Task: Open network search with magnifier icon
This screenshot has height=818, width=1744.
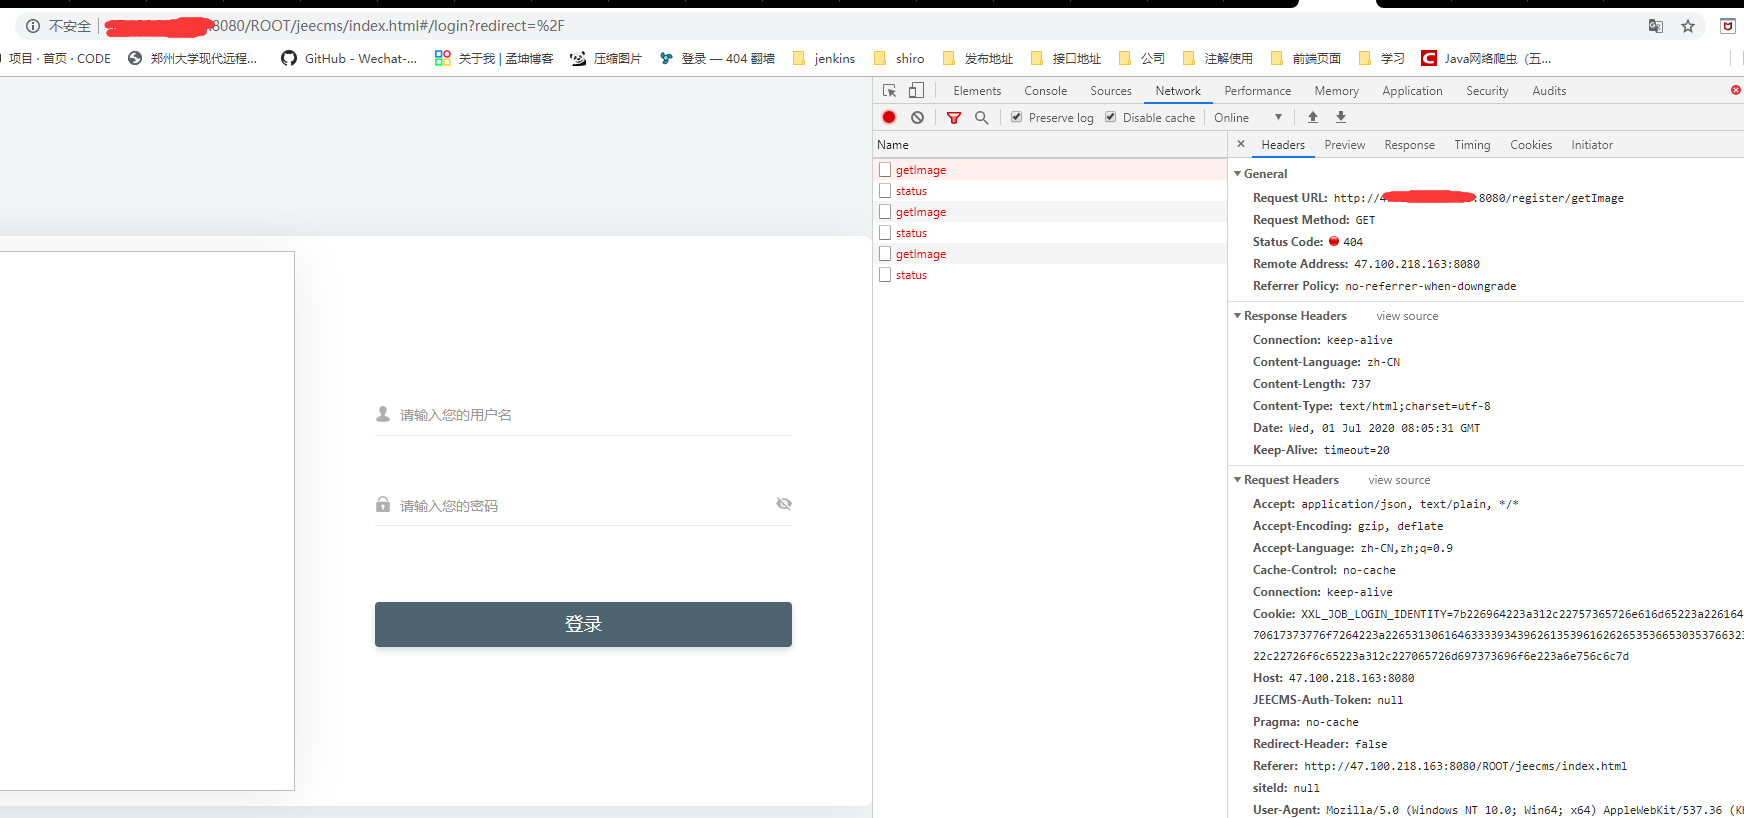Action: click(982, 117)
